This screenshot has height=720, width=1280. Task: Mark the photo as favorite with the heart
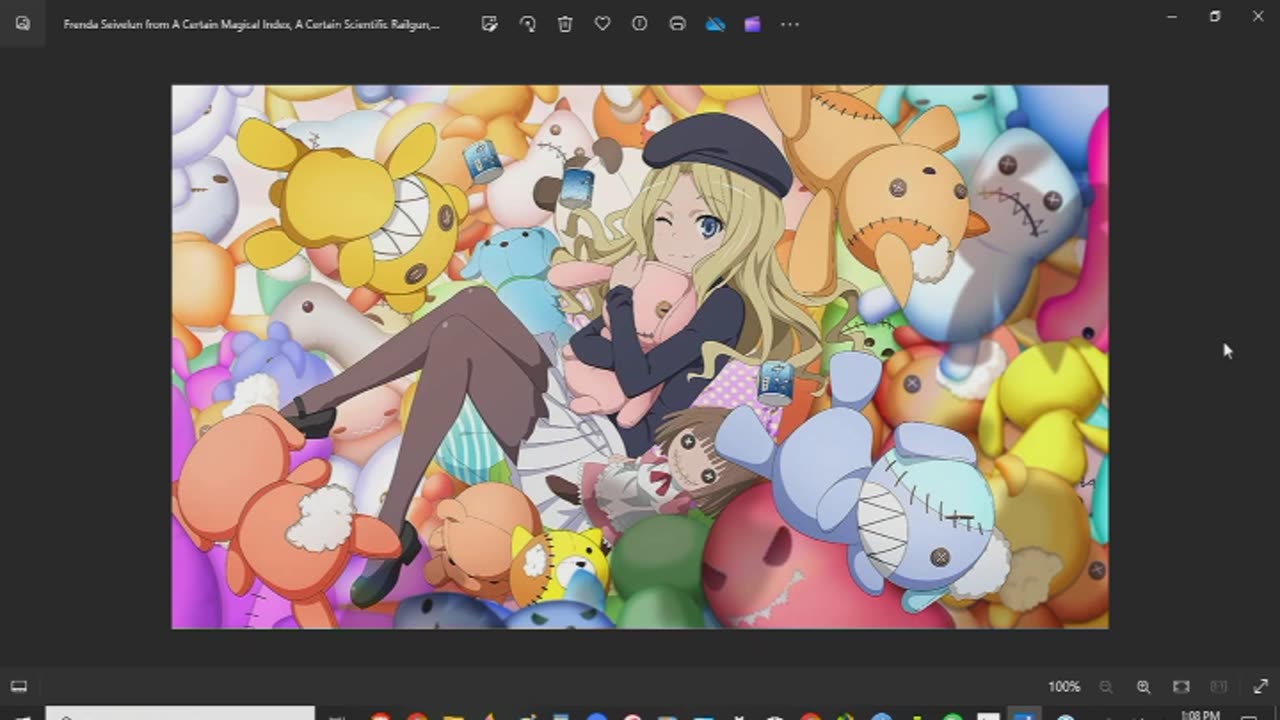tap(602, 24)
